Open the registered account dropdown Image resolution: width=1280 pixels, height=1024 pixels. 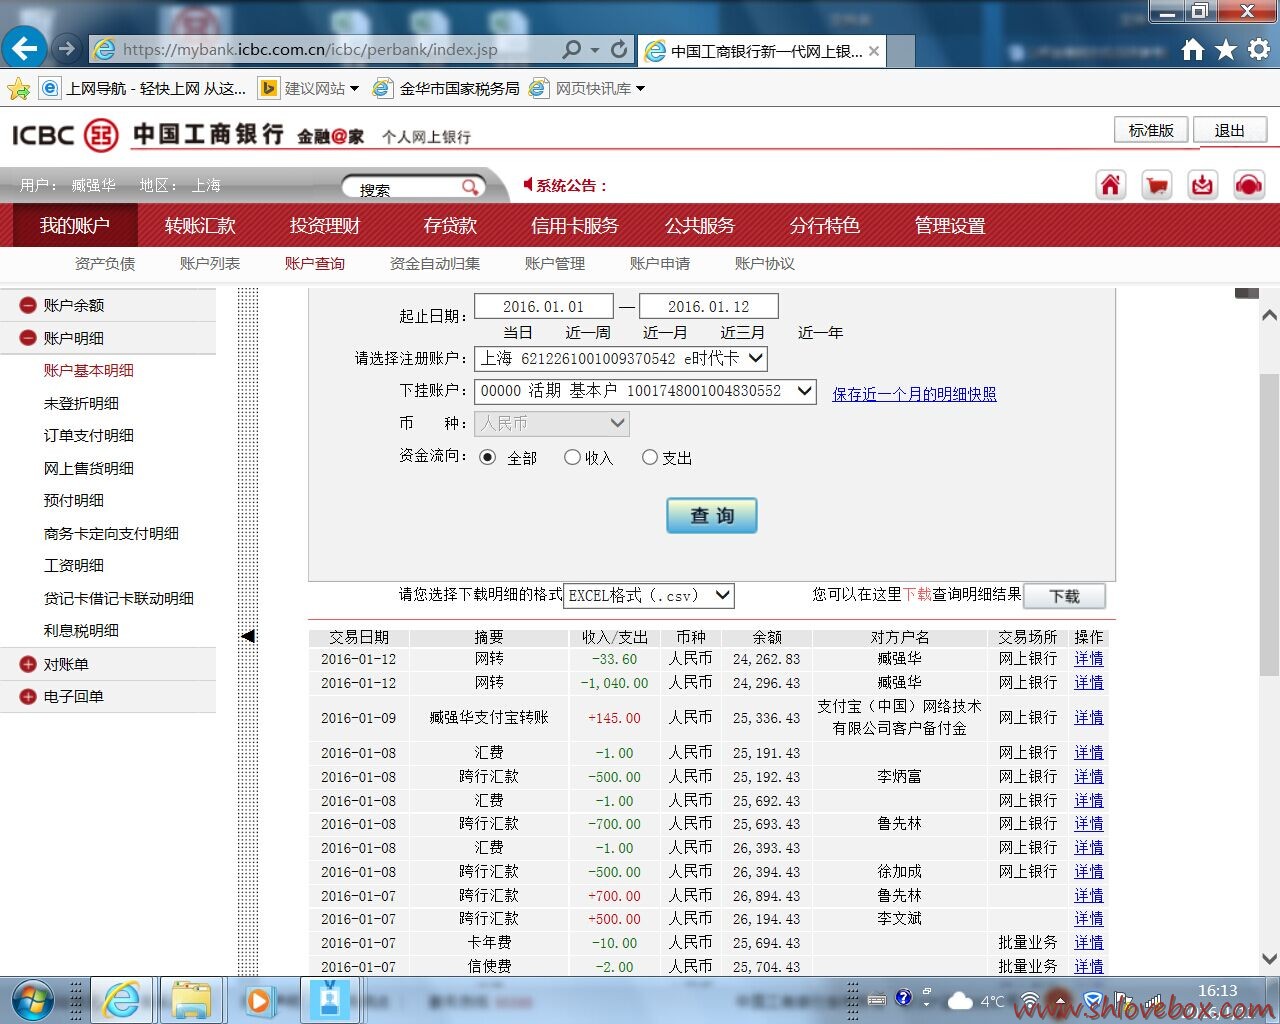pyautogui.click(x=621, y=358)
